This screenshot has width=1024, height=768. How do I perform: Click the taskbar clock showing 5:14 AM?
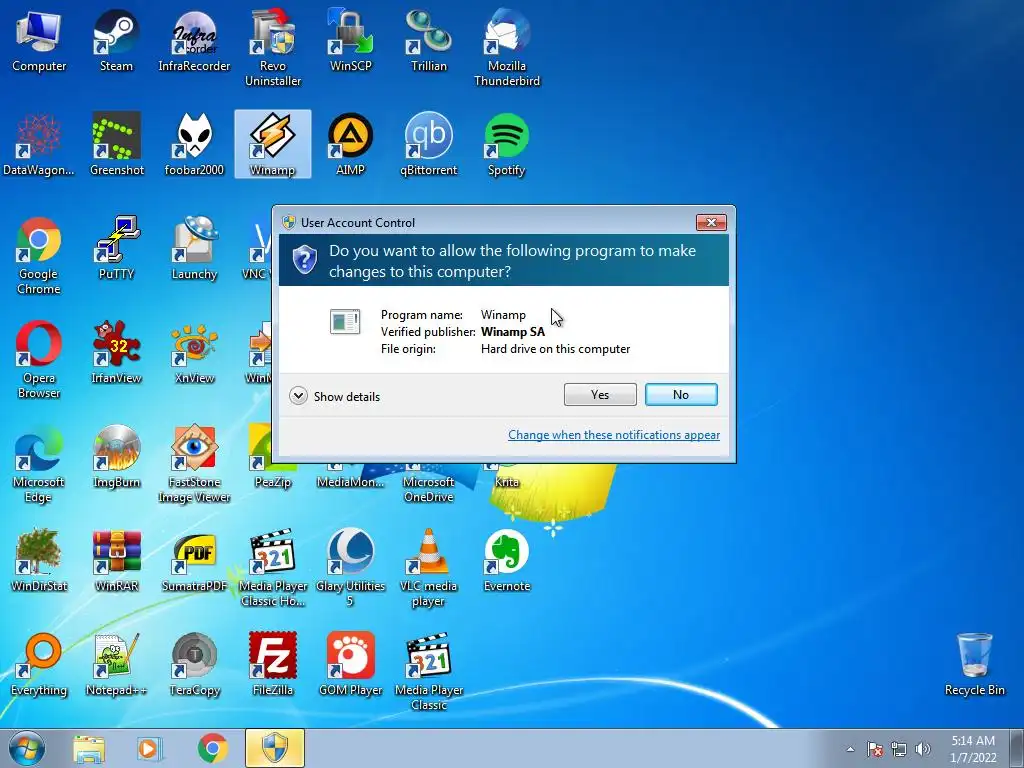973,749
